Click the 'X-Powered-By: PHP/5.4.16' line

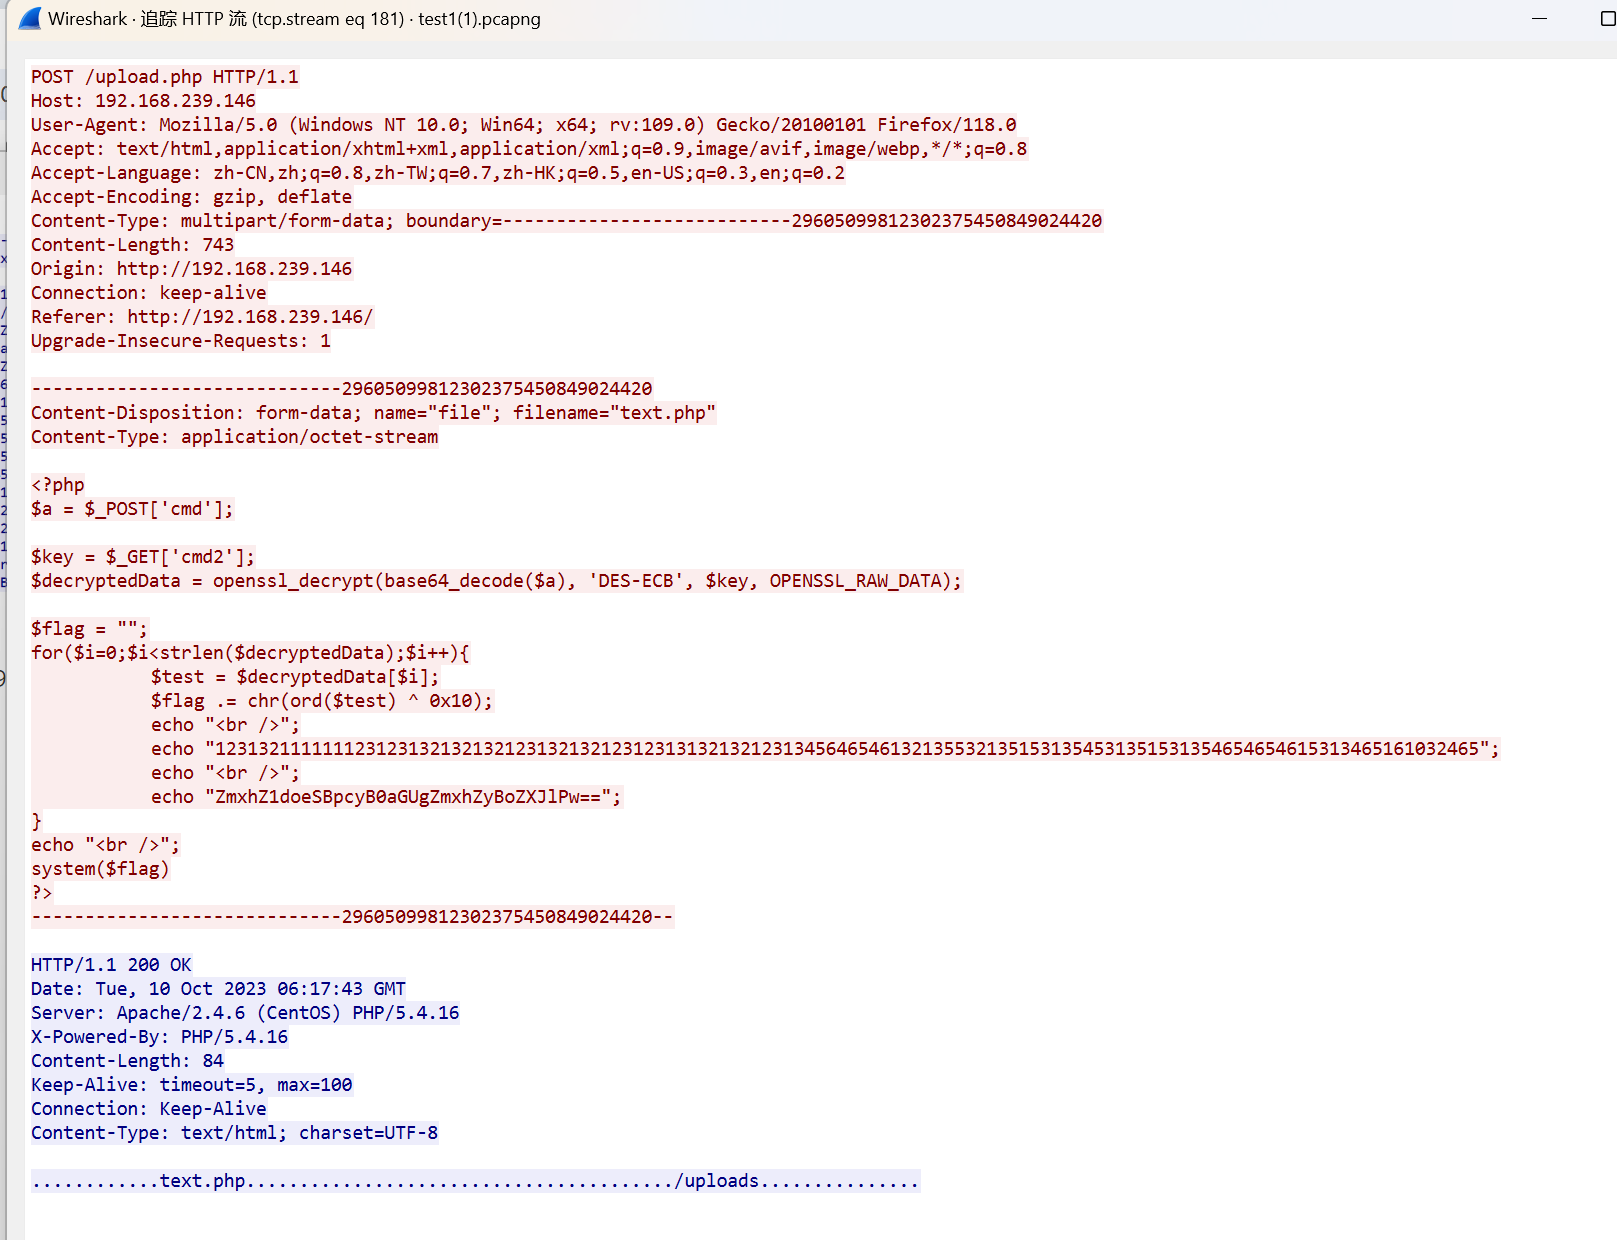(159, 1037)
